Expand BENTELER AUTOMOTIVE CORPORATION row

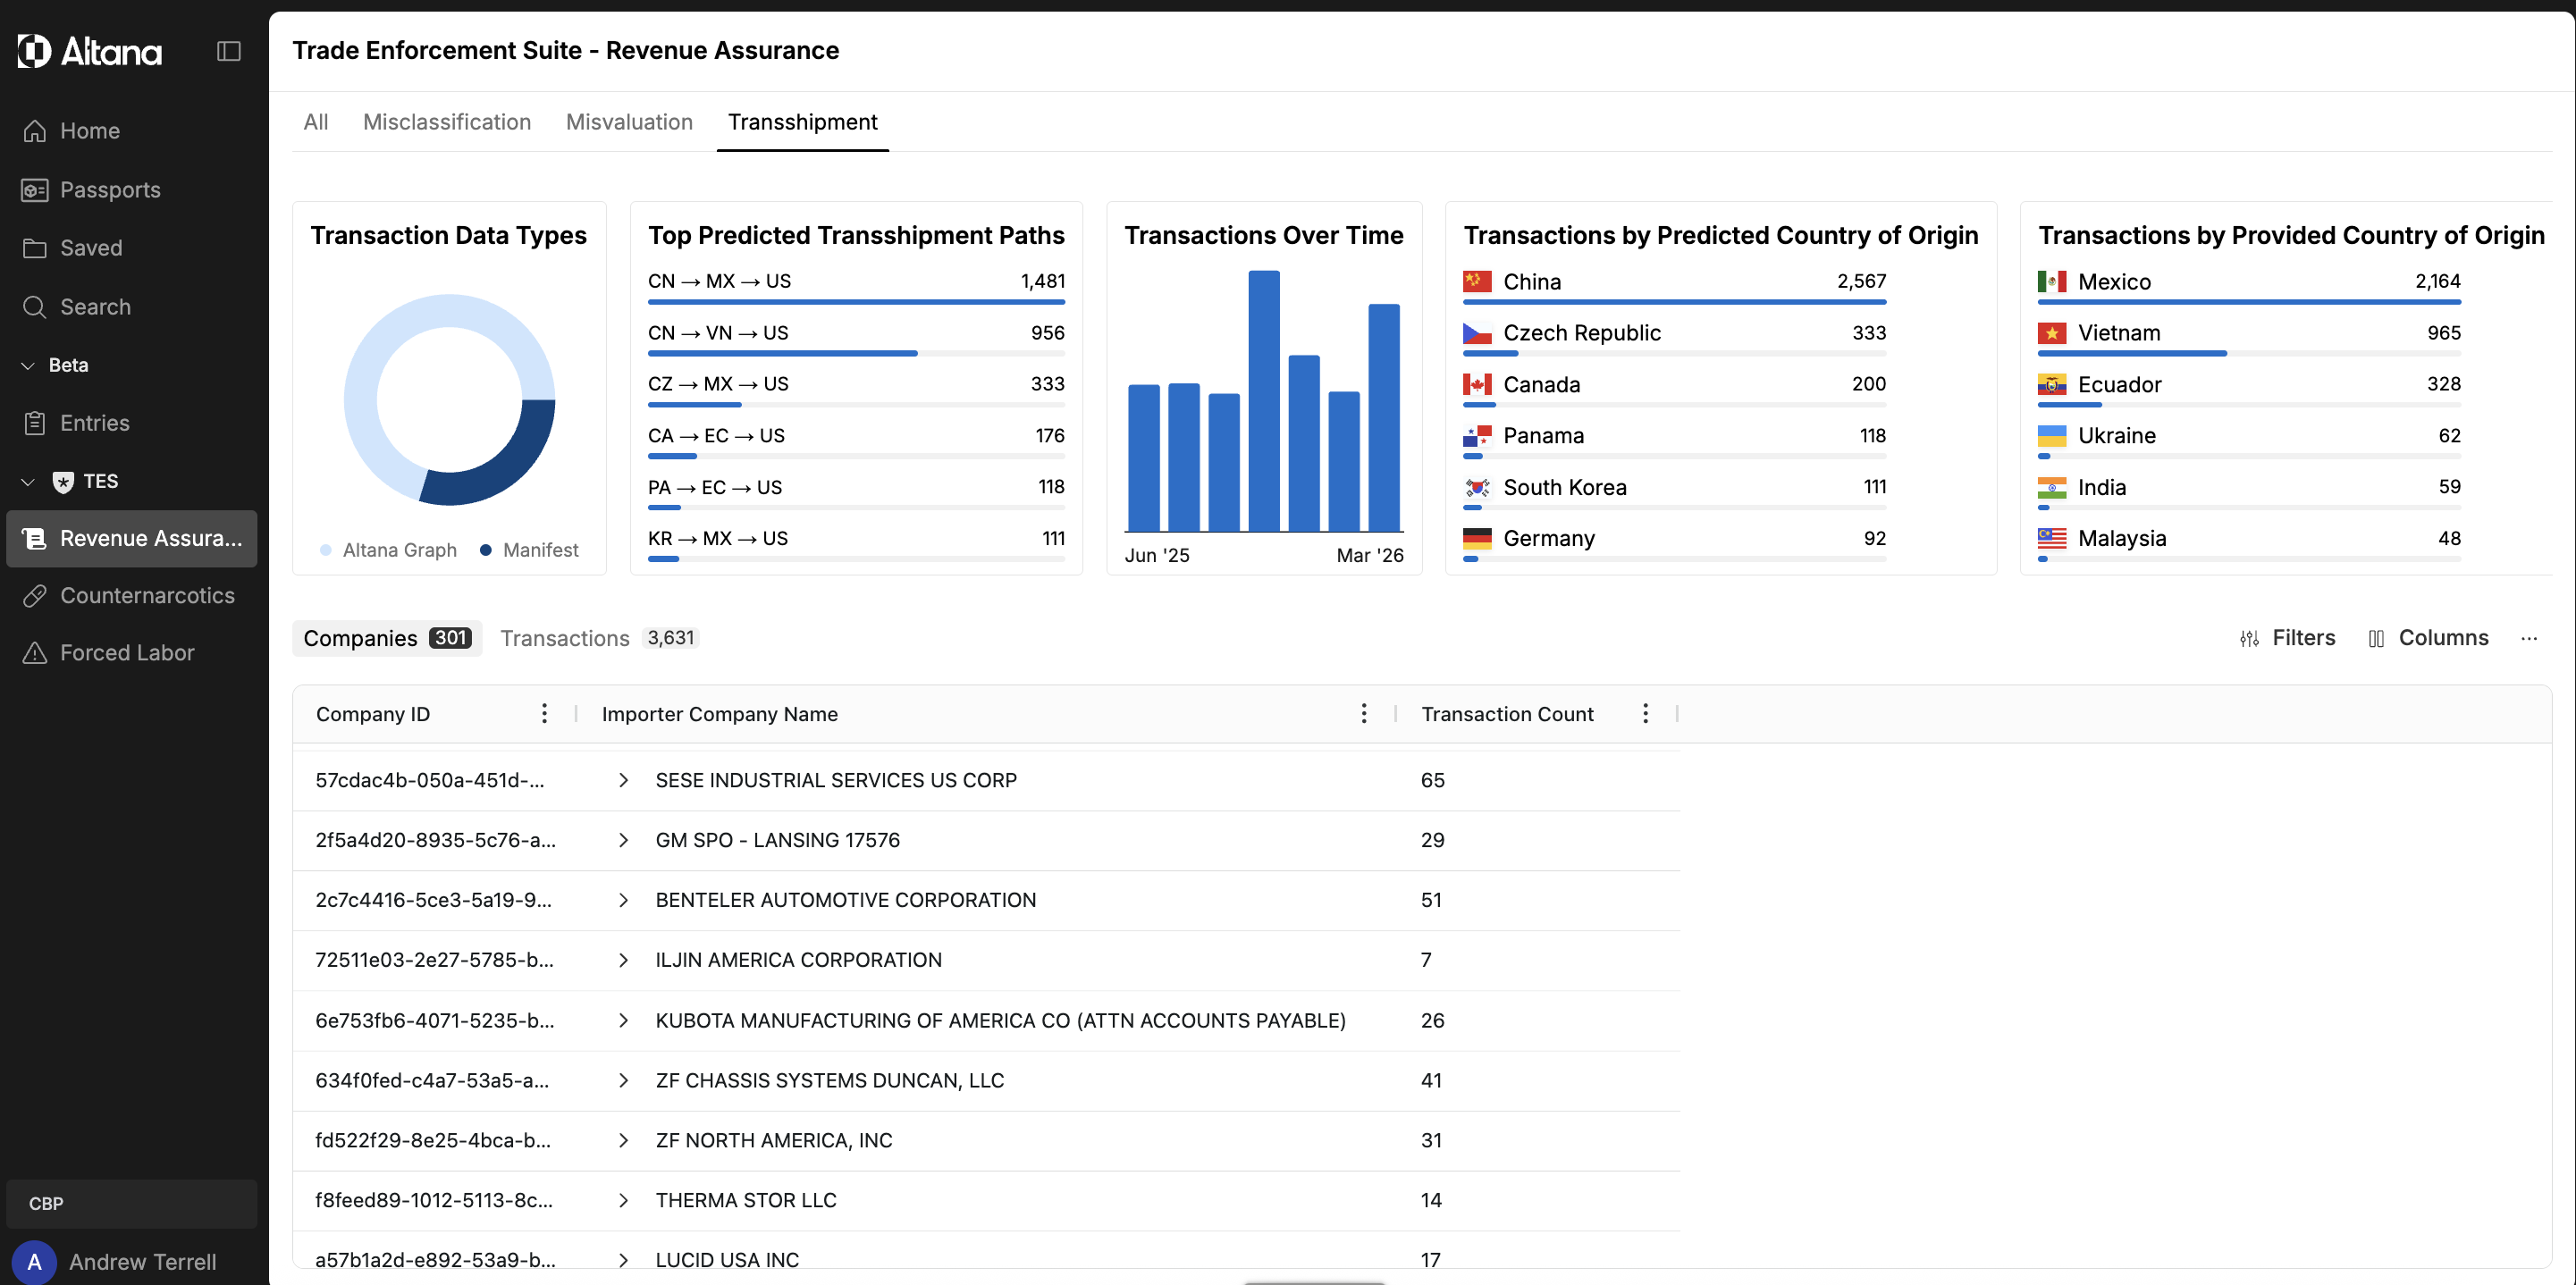(x=623, y=900)
